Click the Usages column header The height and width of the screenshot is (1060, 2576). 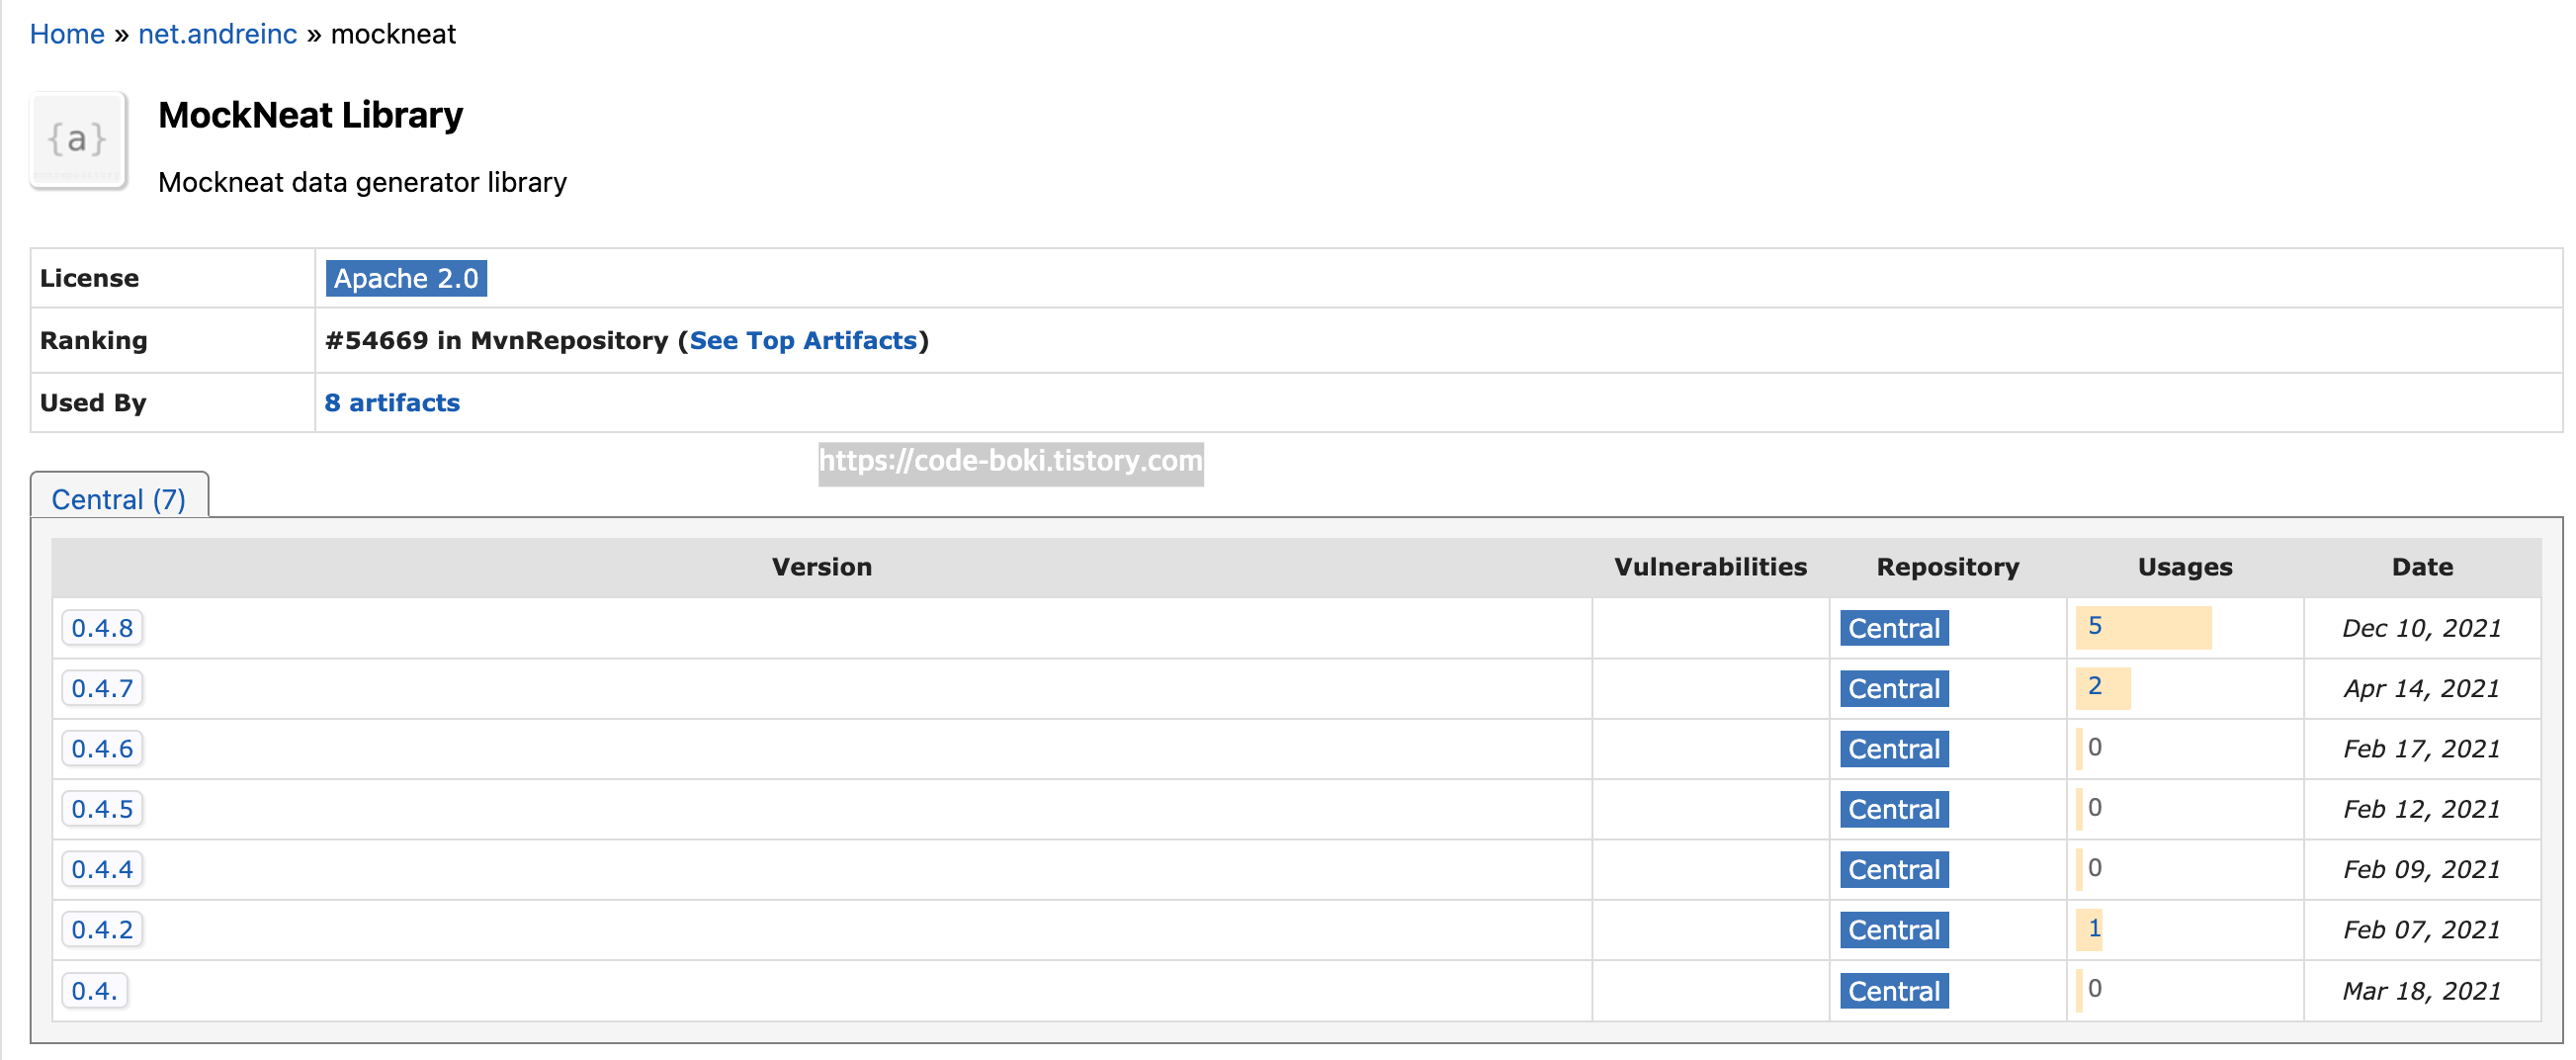click(x=2185, y=567)
